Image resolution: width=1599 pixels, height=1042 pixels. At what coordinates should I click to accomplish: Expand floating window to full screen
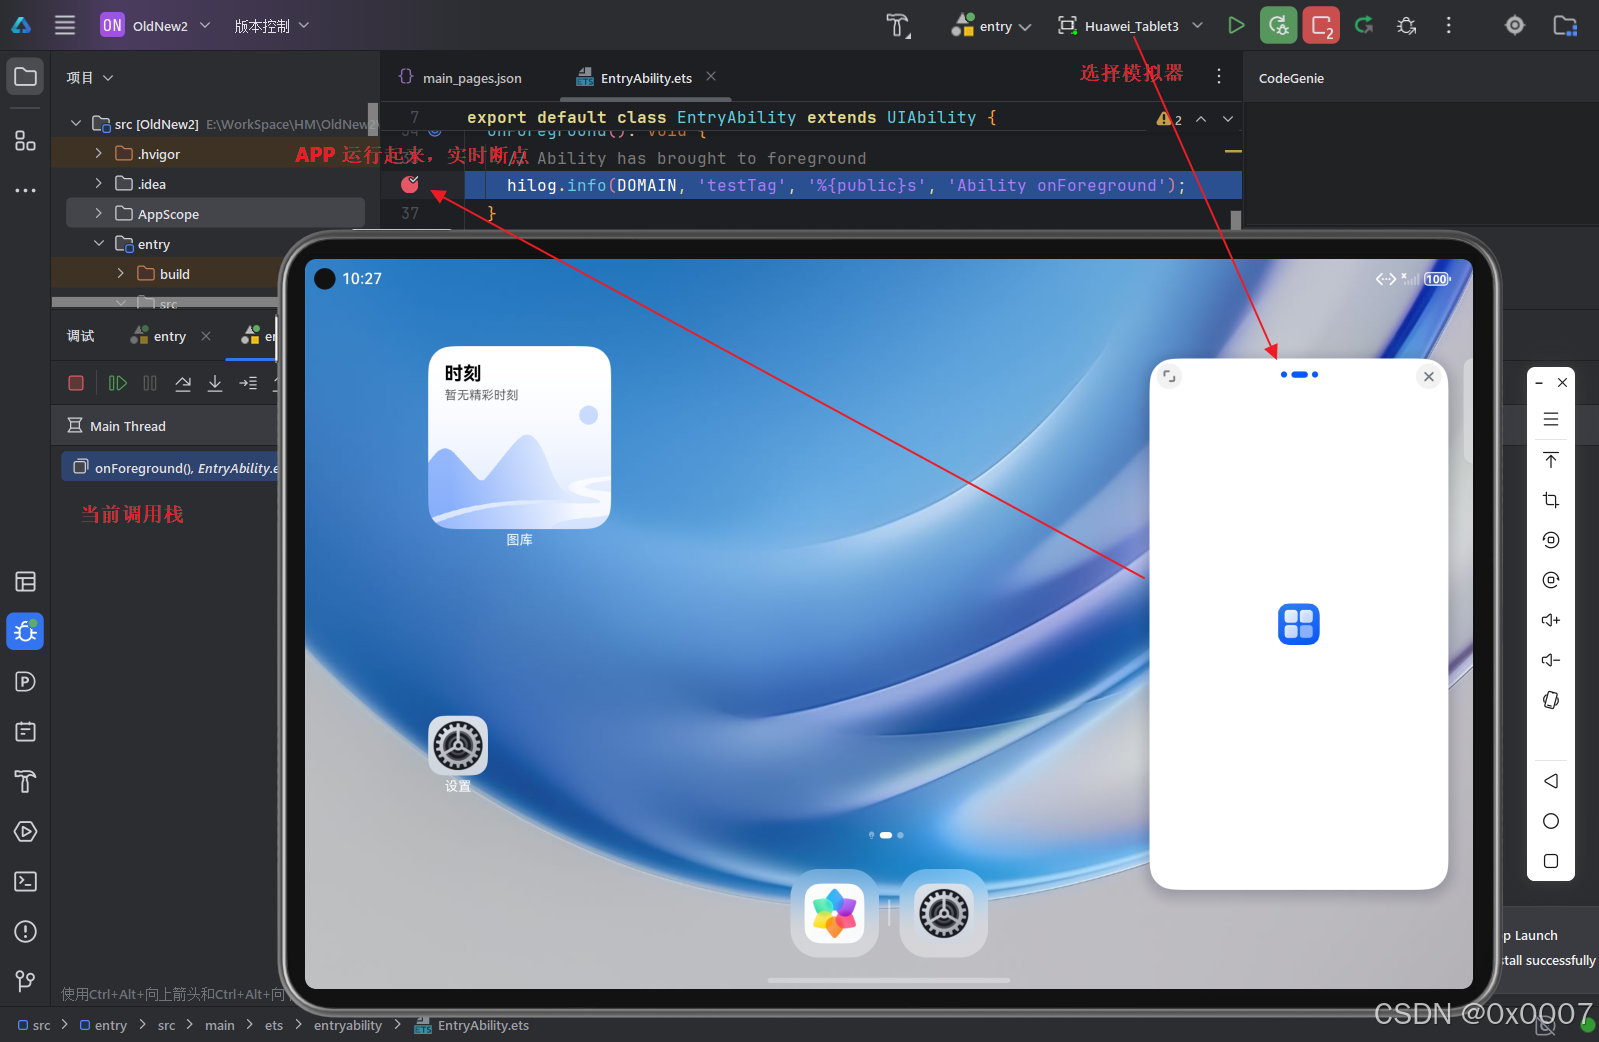coord(1170,377)
